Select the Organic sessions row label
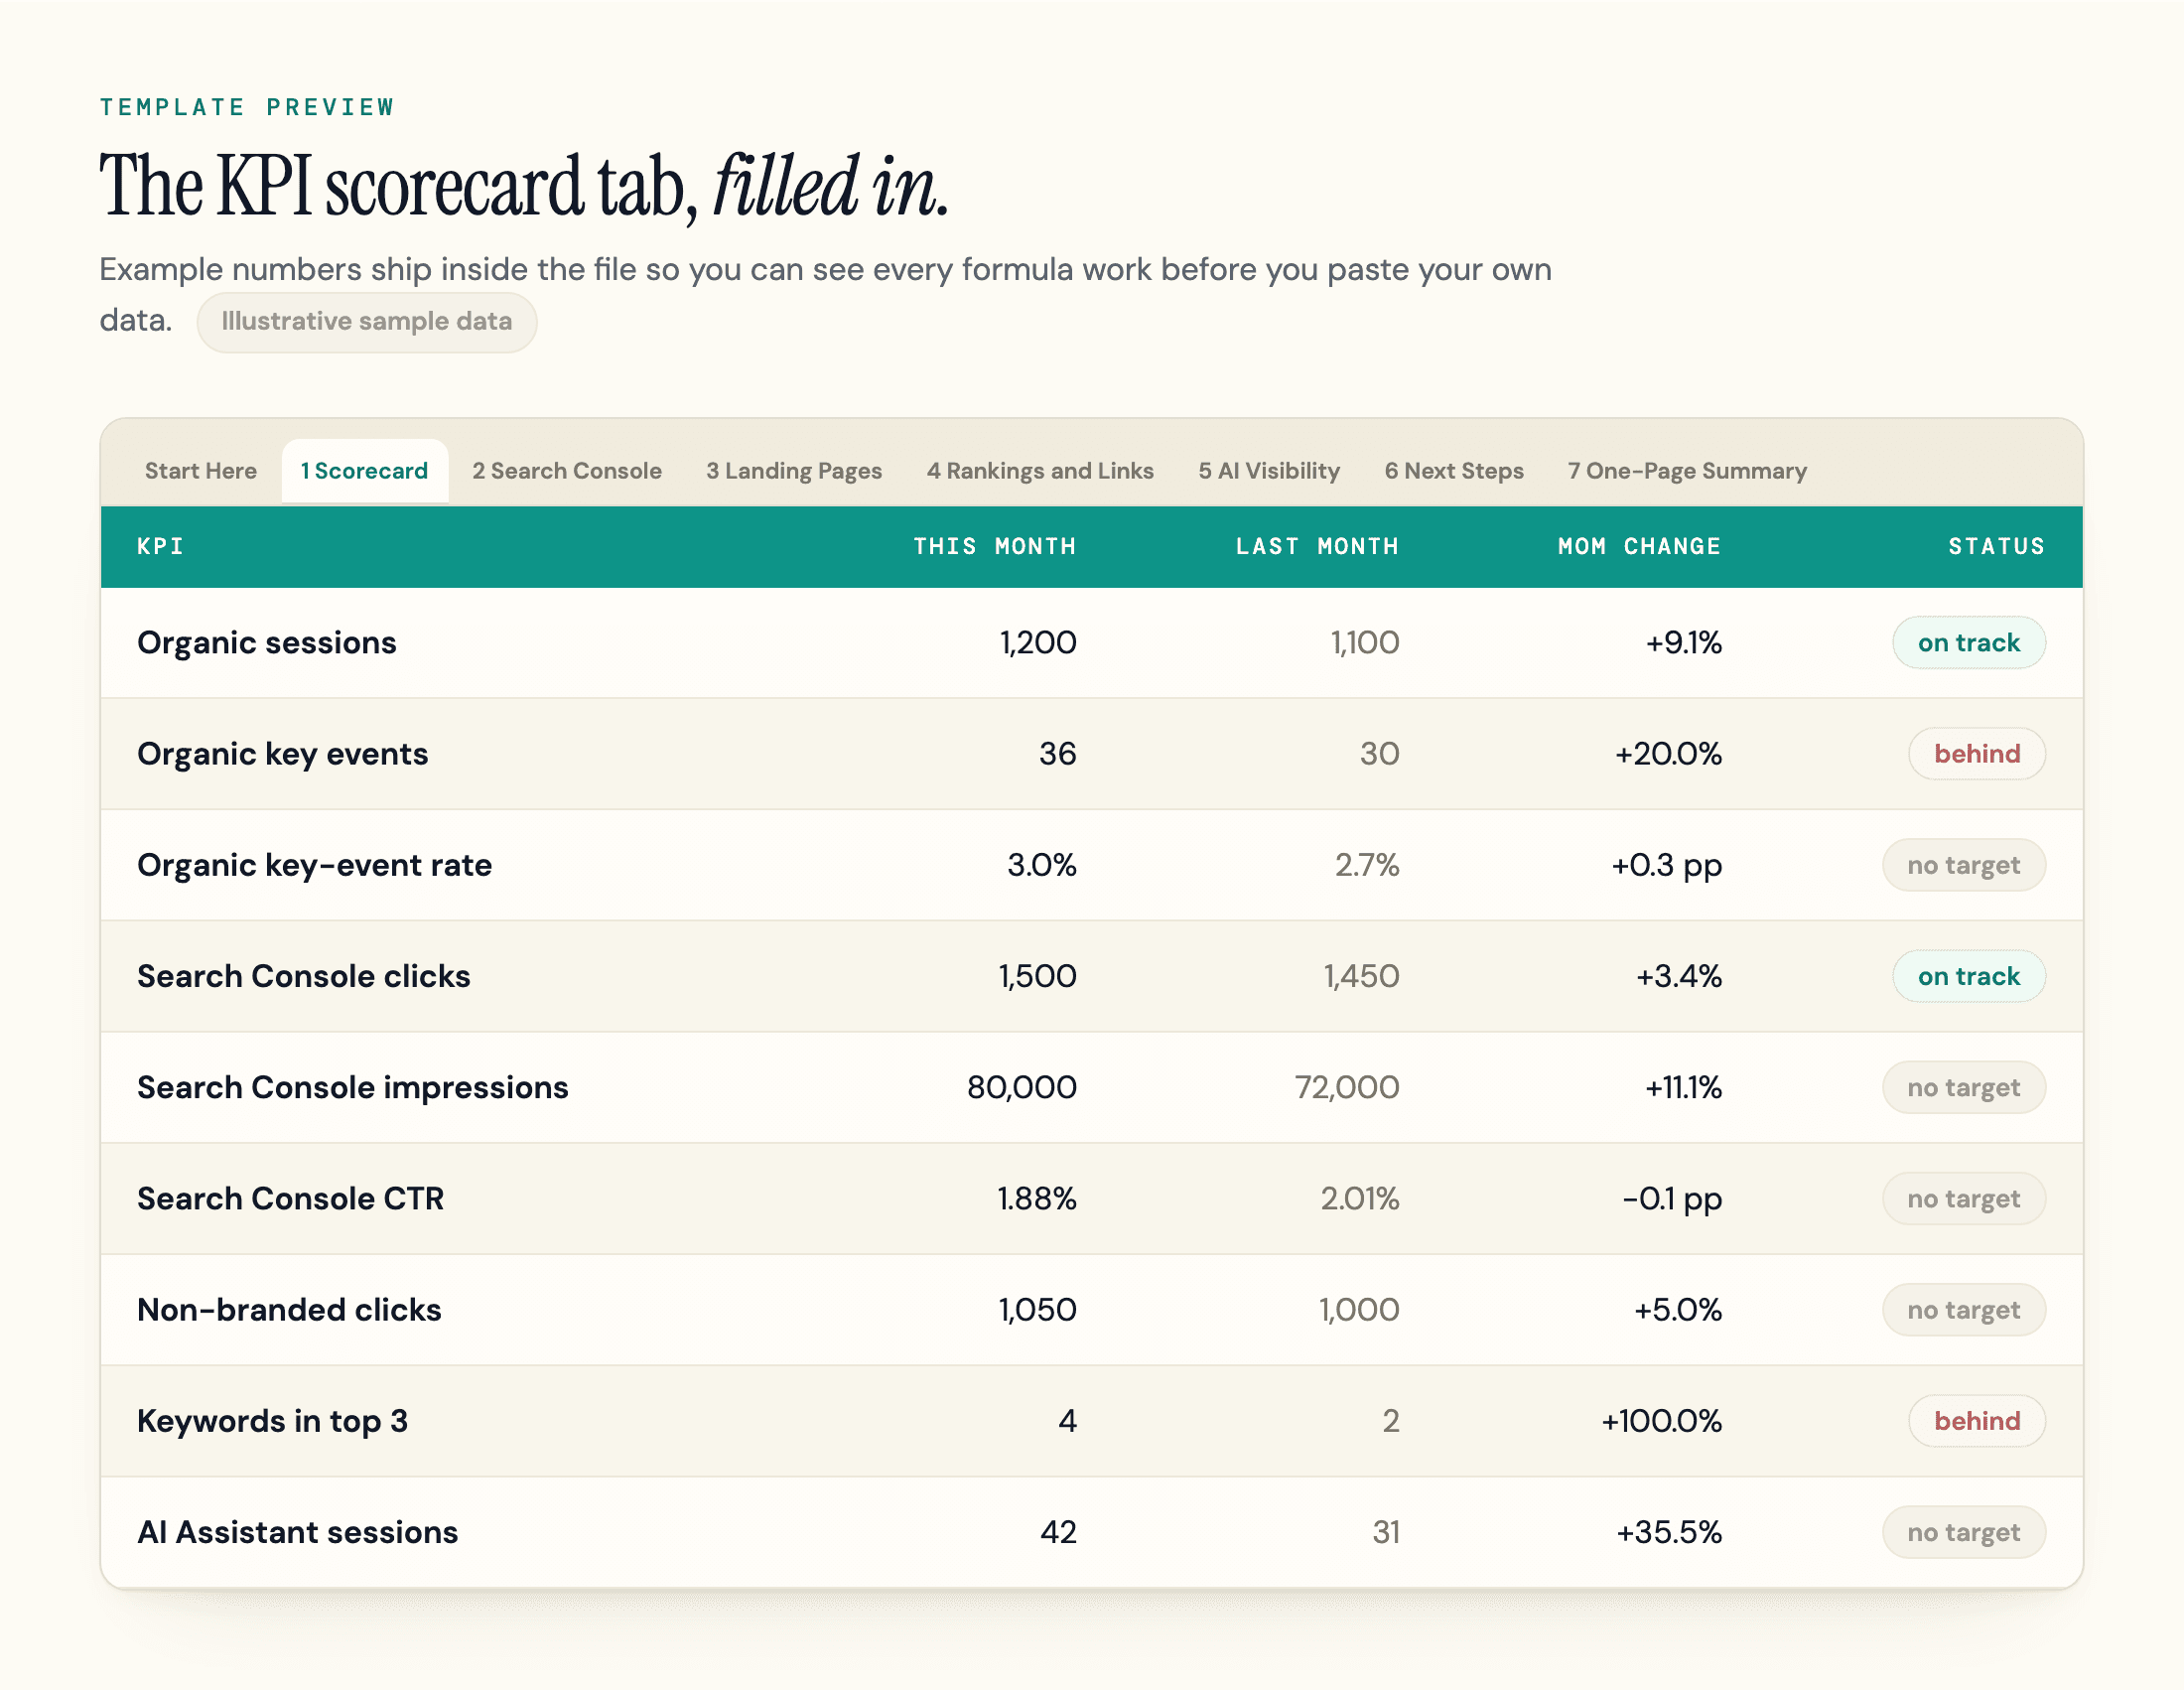 [267, 643]
